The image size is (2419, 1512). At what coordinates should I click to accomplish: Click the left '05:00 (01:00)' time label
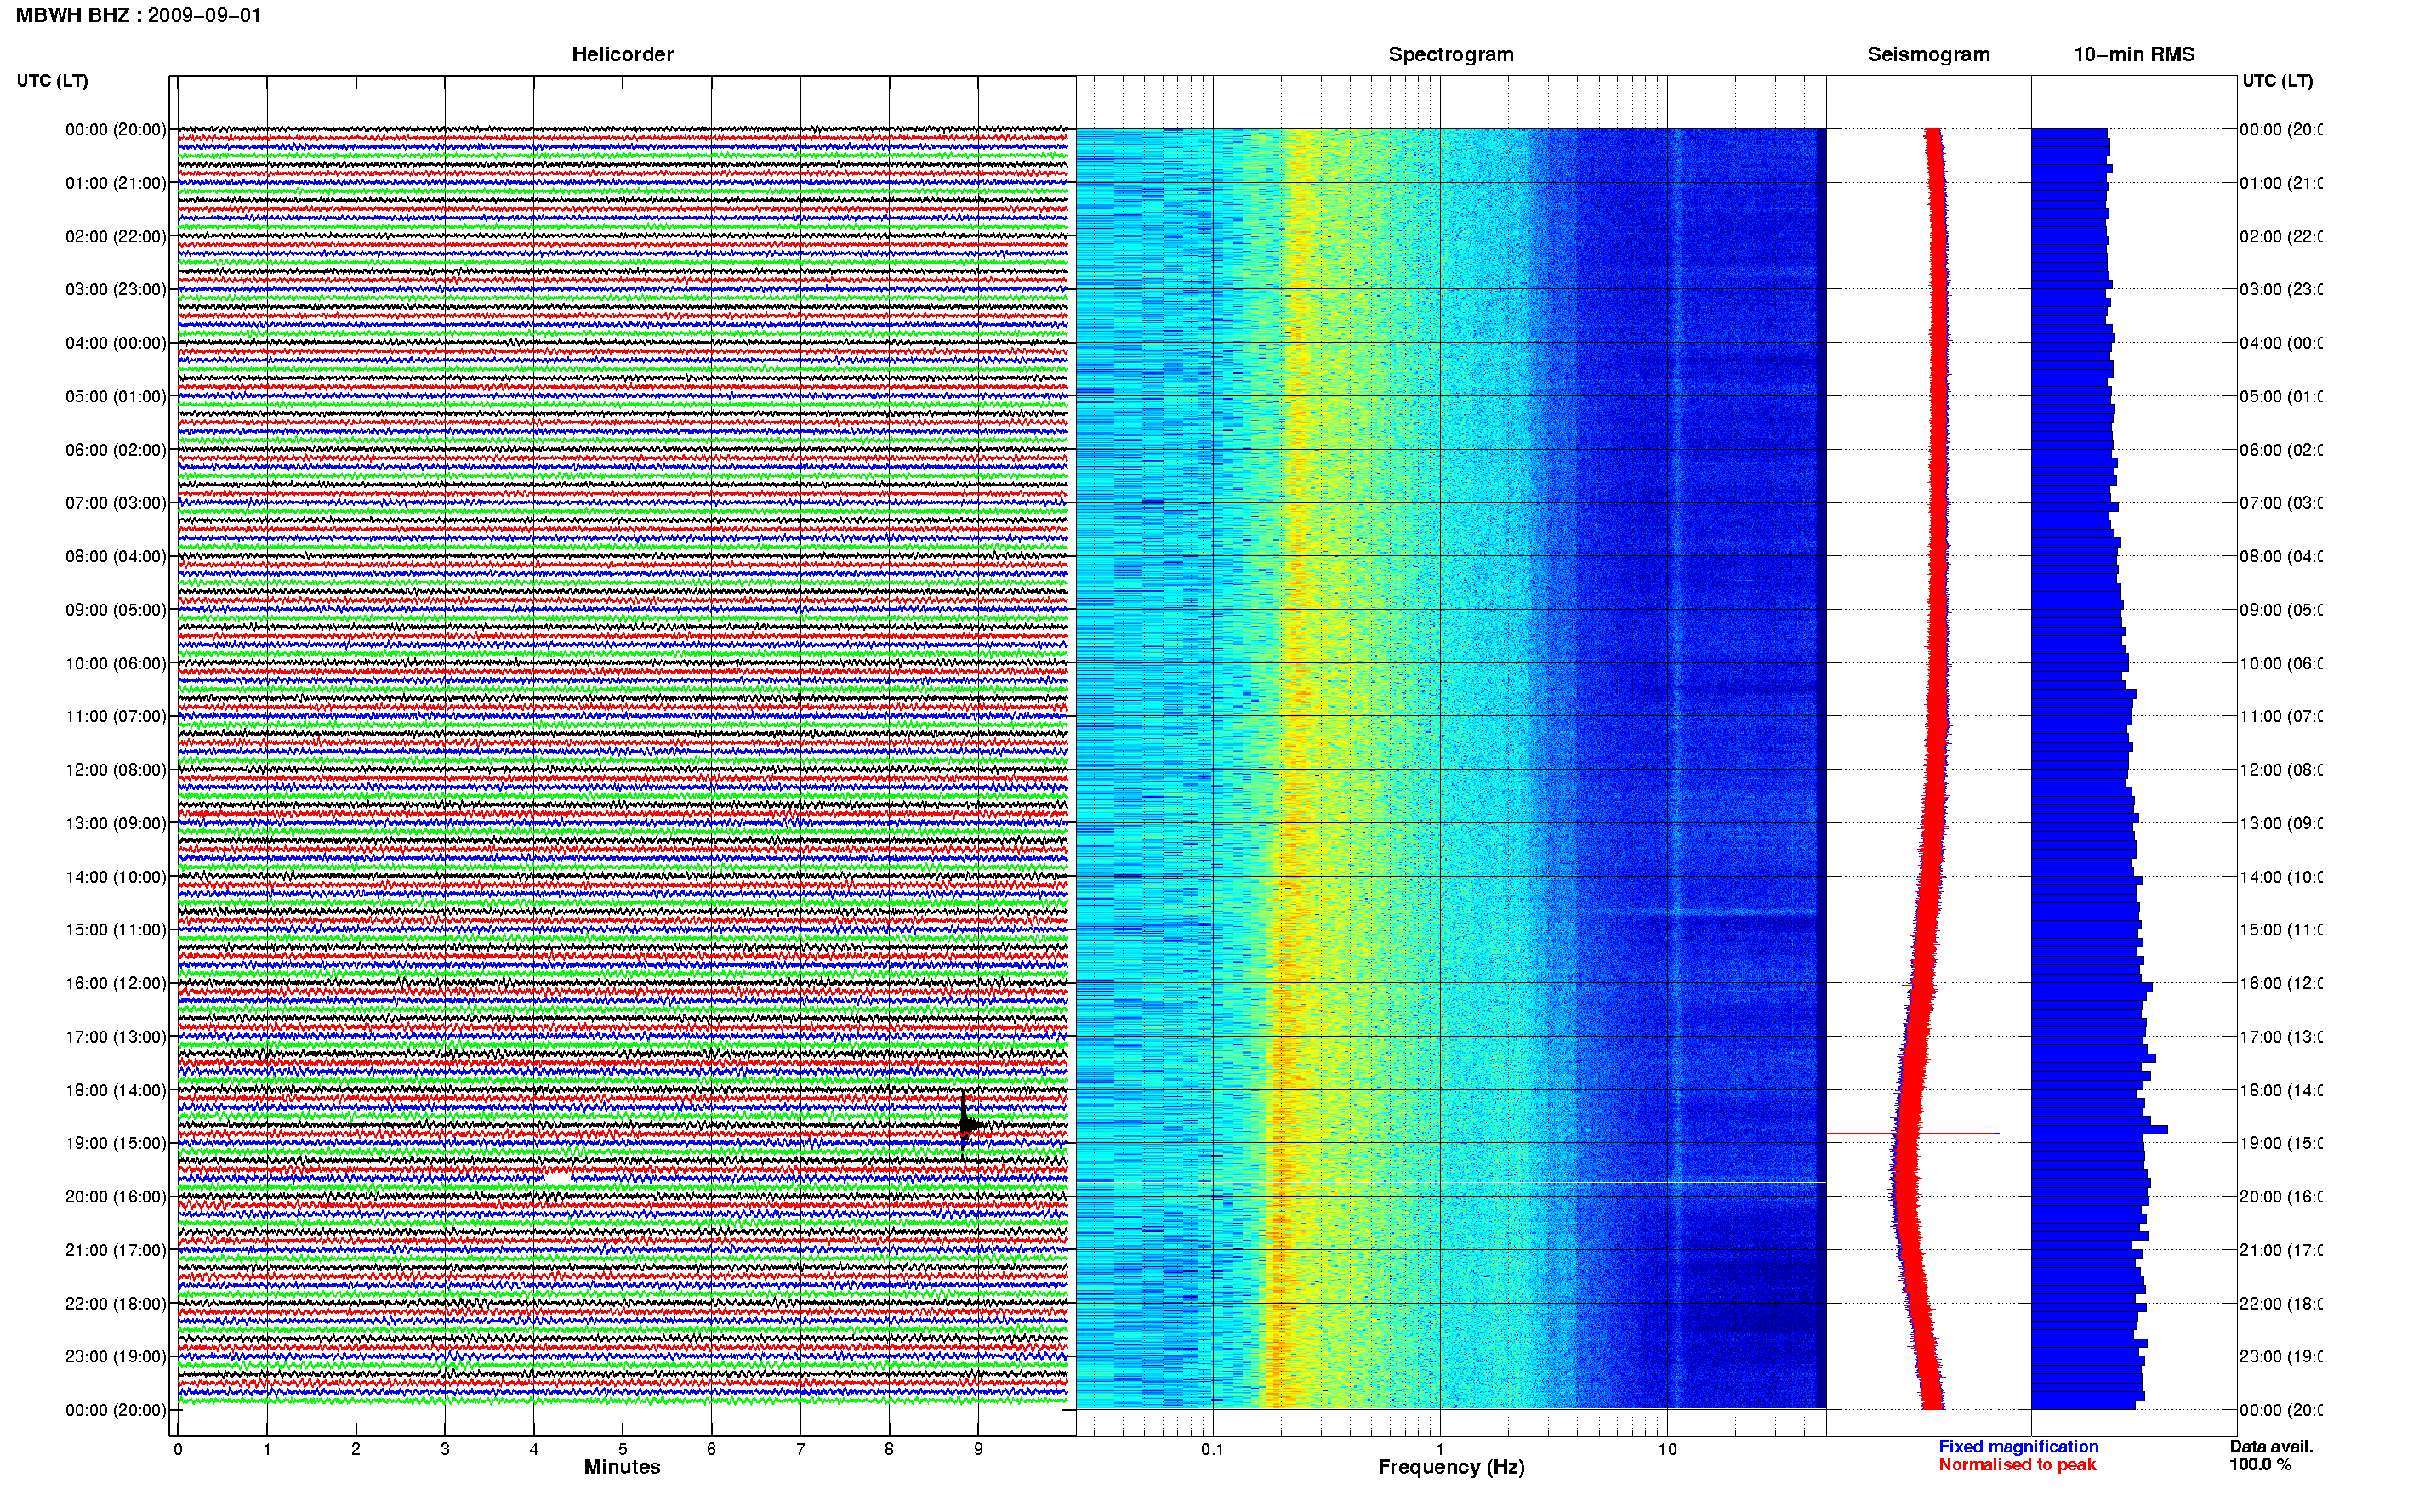[116, 396]
